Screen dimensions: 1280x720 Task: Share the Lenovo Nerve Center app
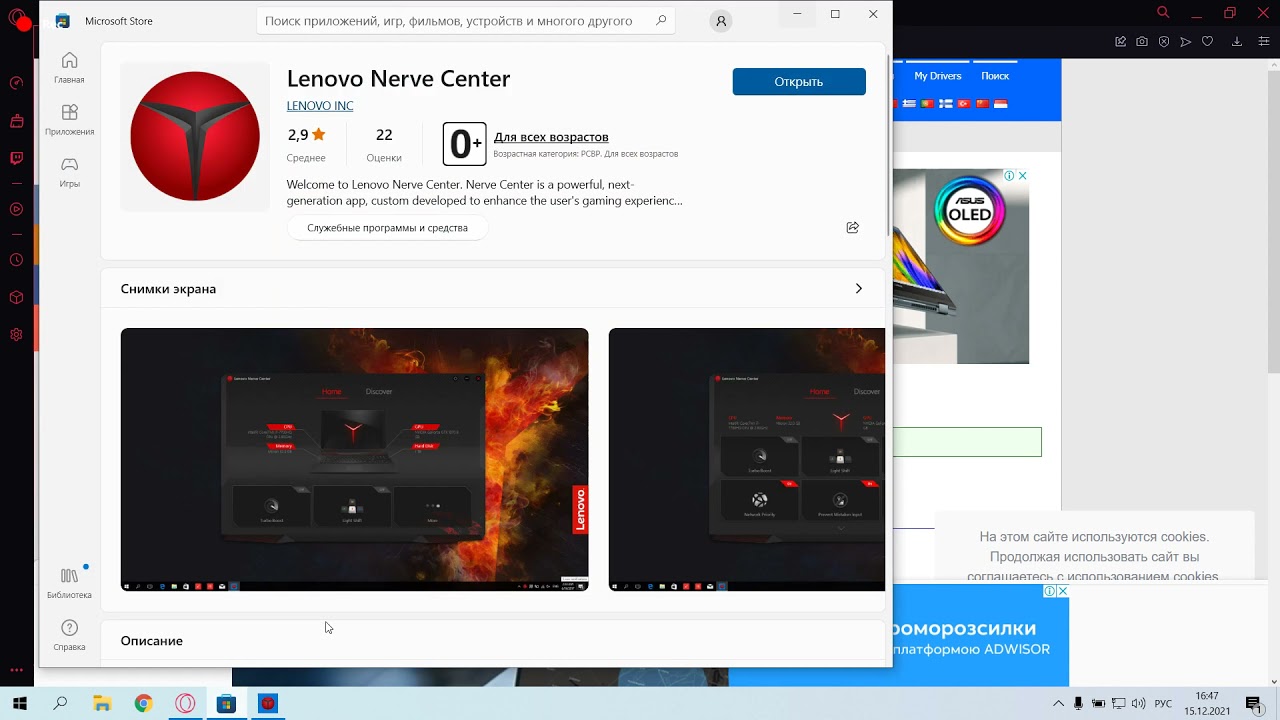coord(852,228)
